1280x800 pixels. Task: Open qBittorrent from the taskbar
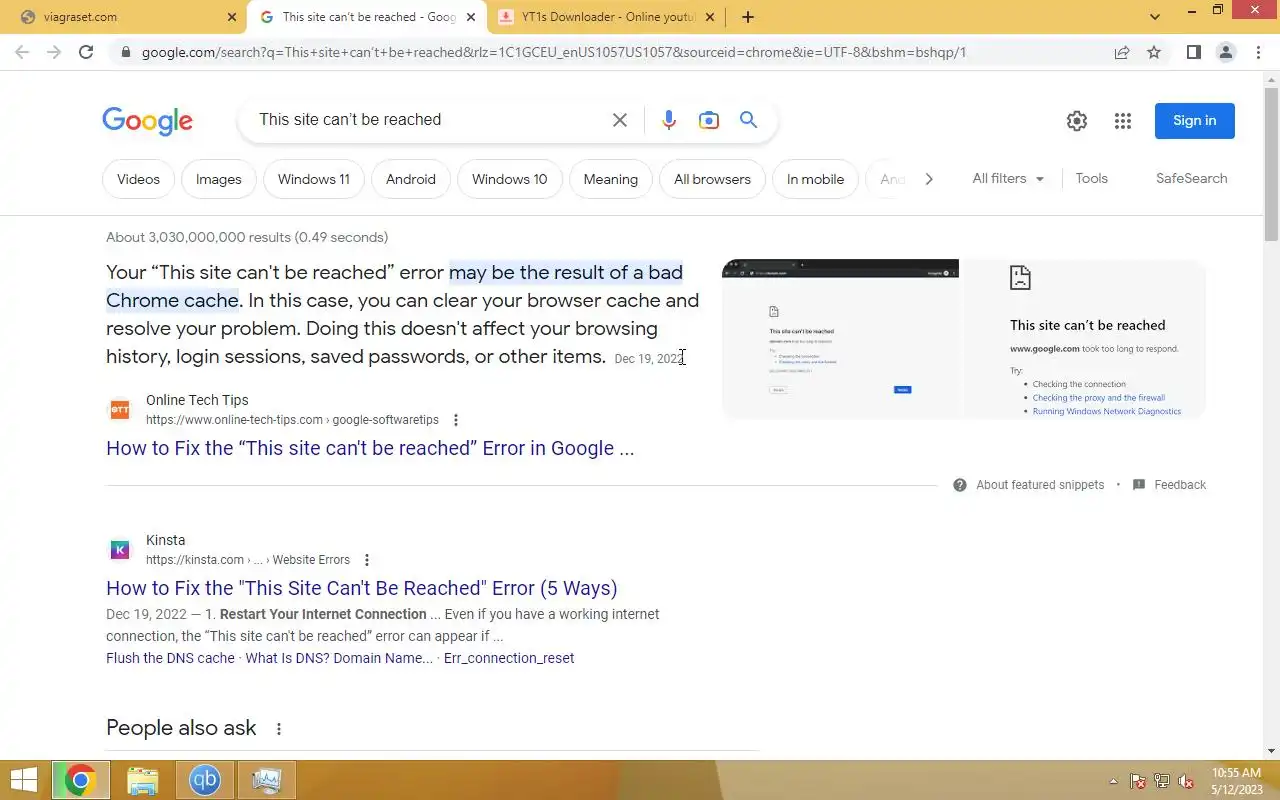pyautogui.click(x=205, y=780)
